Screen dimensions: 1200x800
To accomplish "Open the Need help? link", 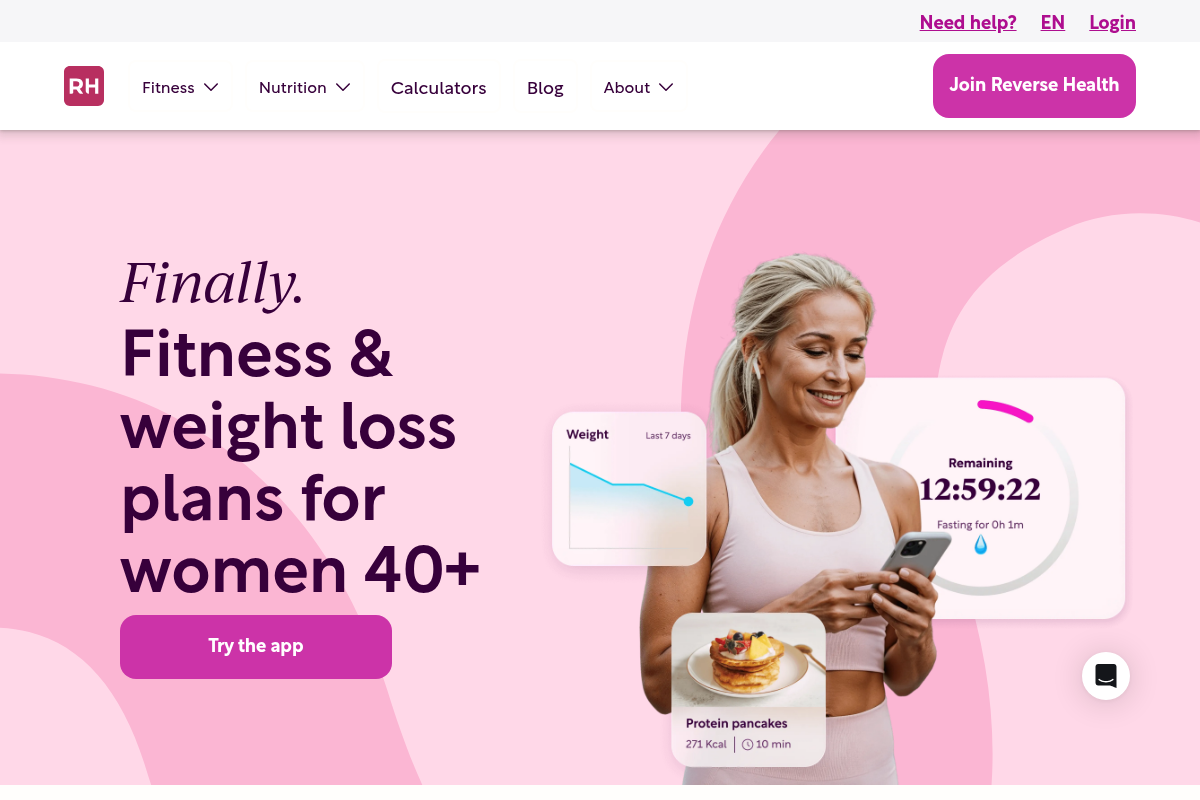I will click(968, 22).
